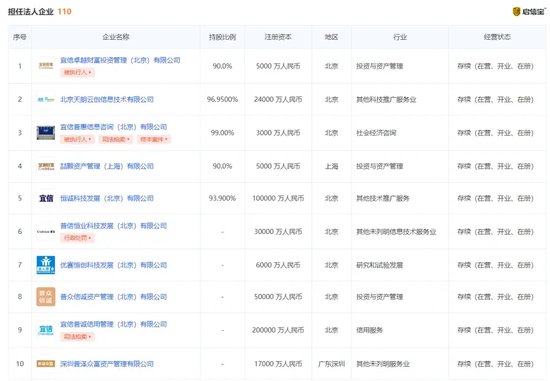Click the logo next to 普信恒业科技发展
The width and height of the screenshot is (550, 381).
46,232
